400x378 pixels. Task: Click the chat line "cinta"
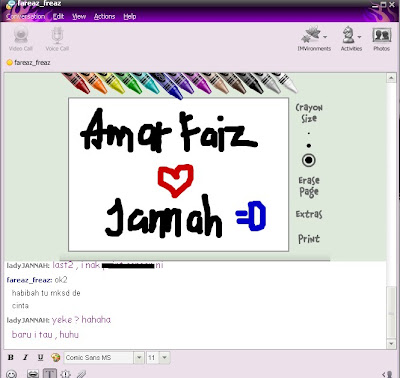20,306
